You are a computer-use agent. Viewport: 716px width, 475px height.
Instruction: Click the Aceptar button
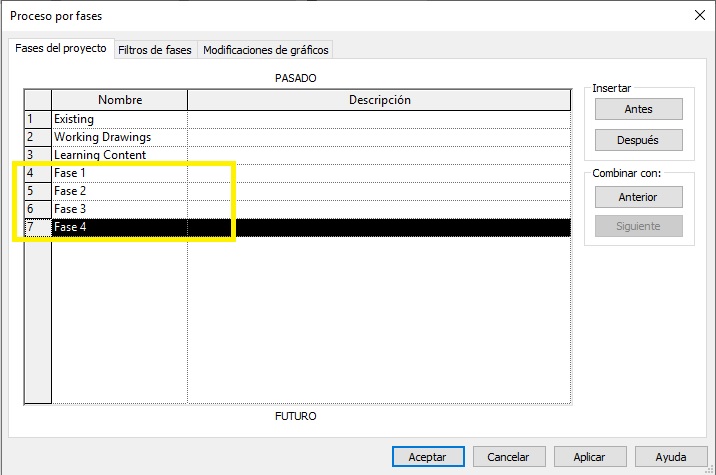coord(428,456)
